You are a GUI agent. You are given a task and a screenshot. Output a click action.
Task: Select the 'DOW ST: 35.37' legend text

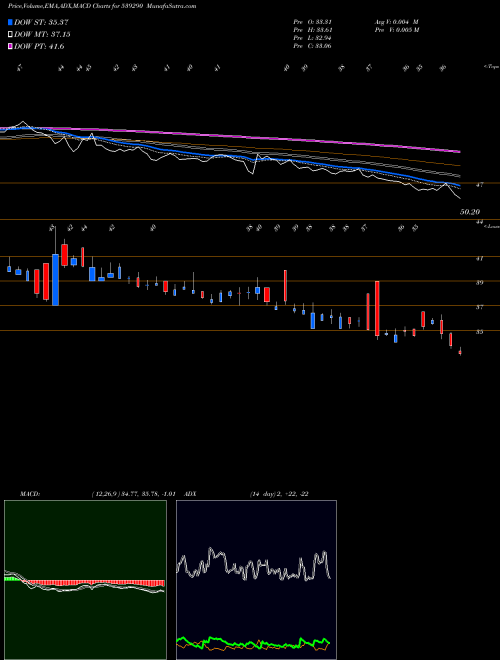click(41, 22)
